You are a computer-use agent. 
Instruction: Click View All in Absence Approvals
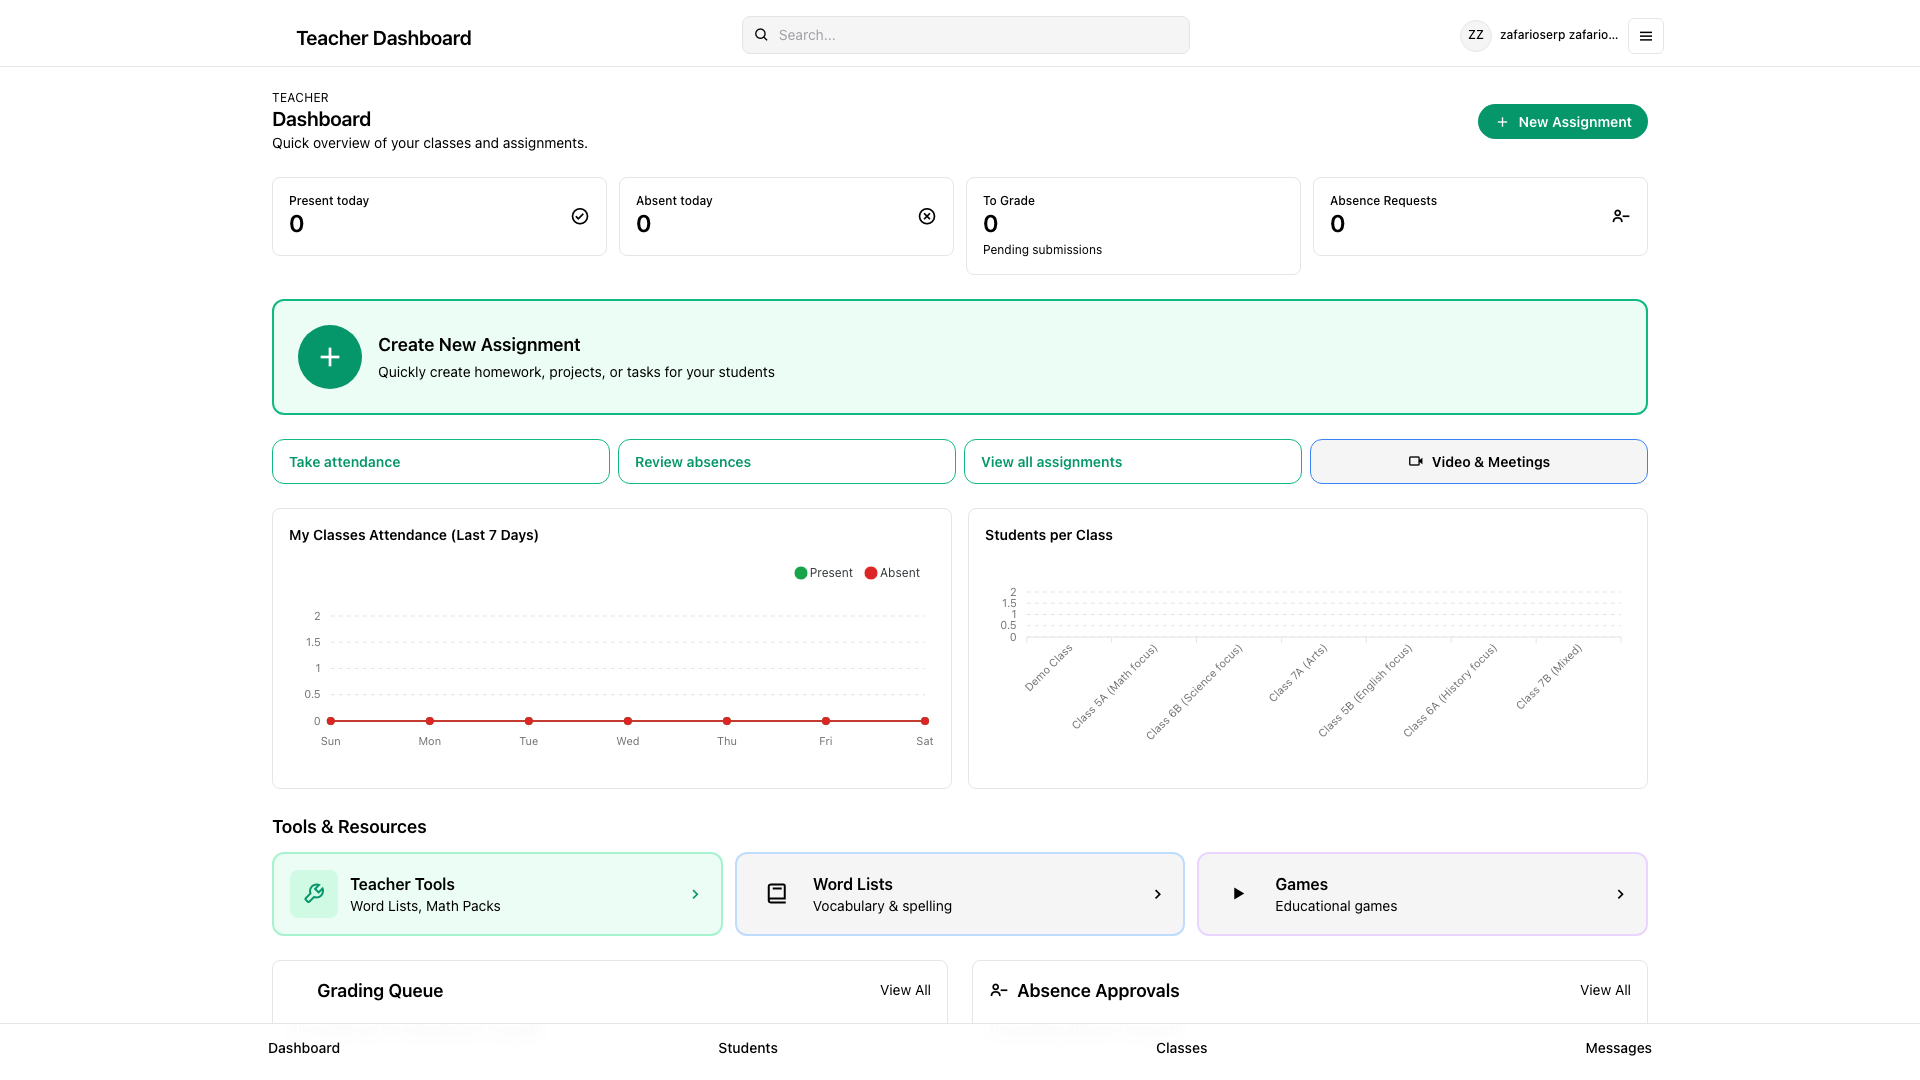[x=1605, y=990]
